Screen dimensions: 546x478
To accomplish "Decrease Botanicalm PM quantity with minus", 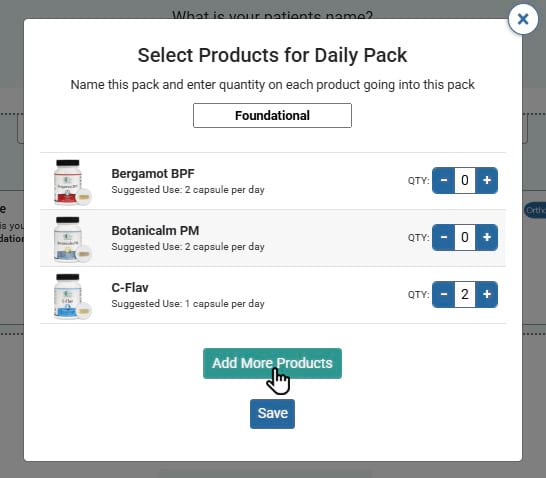I will click(x=443, y=237).
